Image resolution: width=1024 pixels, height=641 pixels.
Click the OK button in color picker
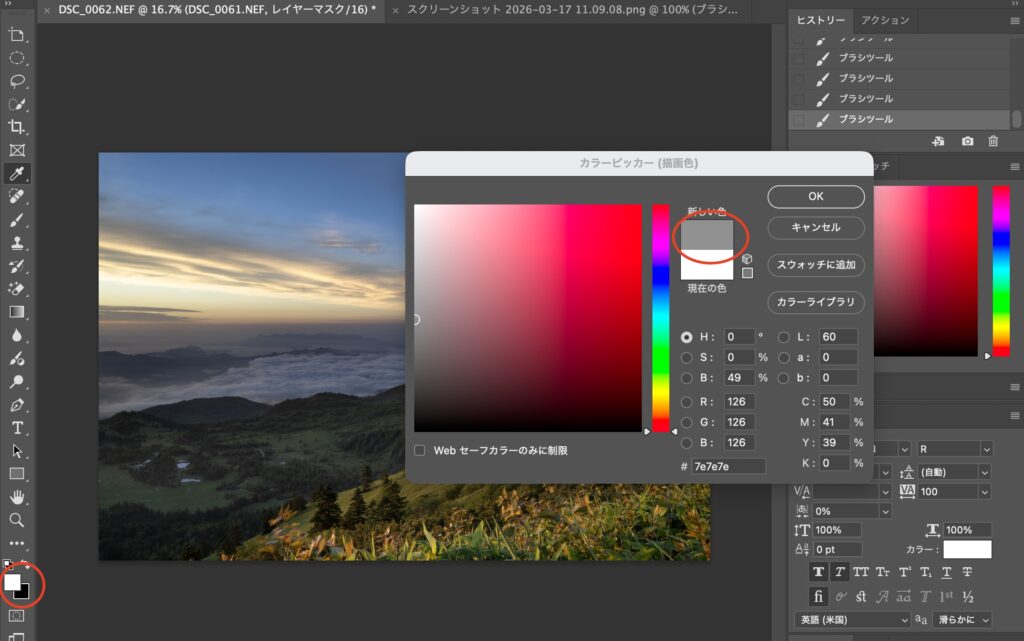[x=815, y=197]
